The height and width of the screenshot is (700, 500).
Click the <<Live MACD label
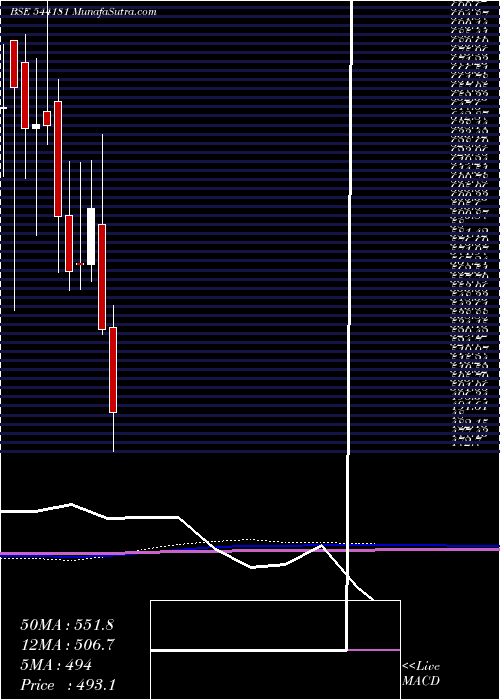click(421, 674)
